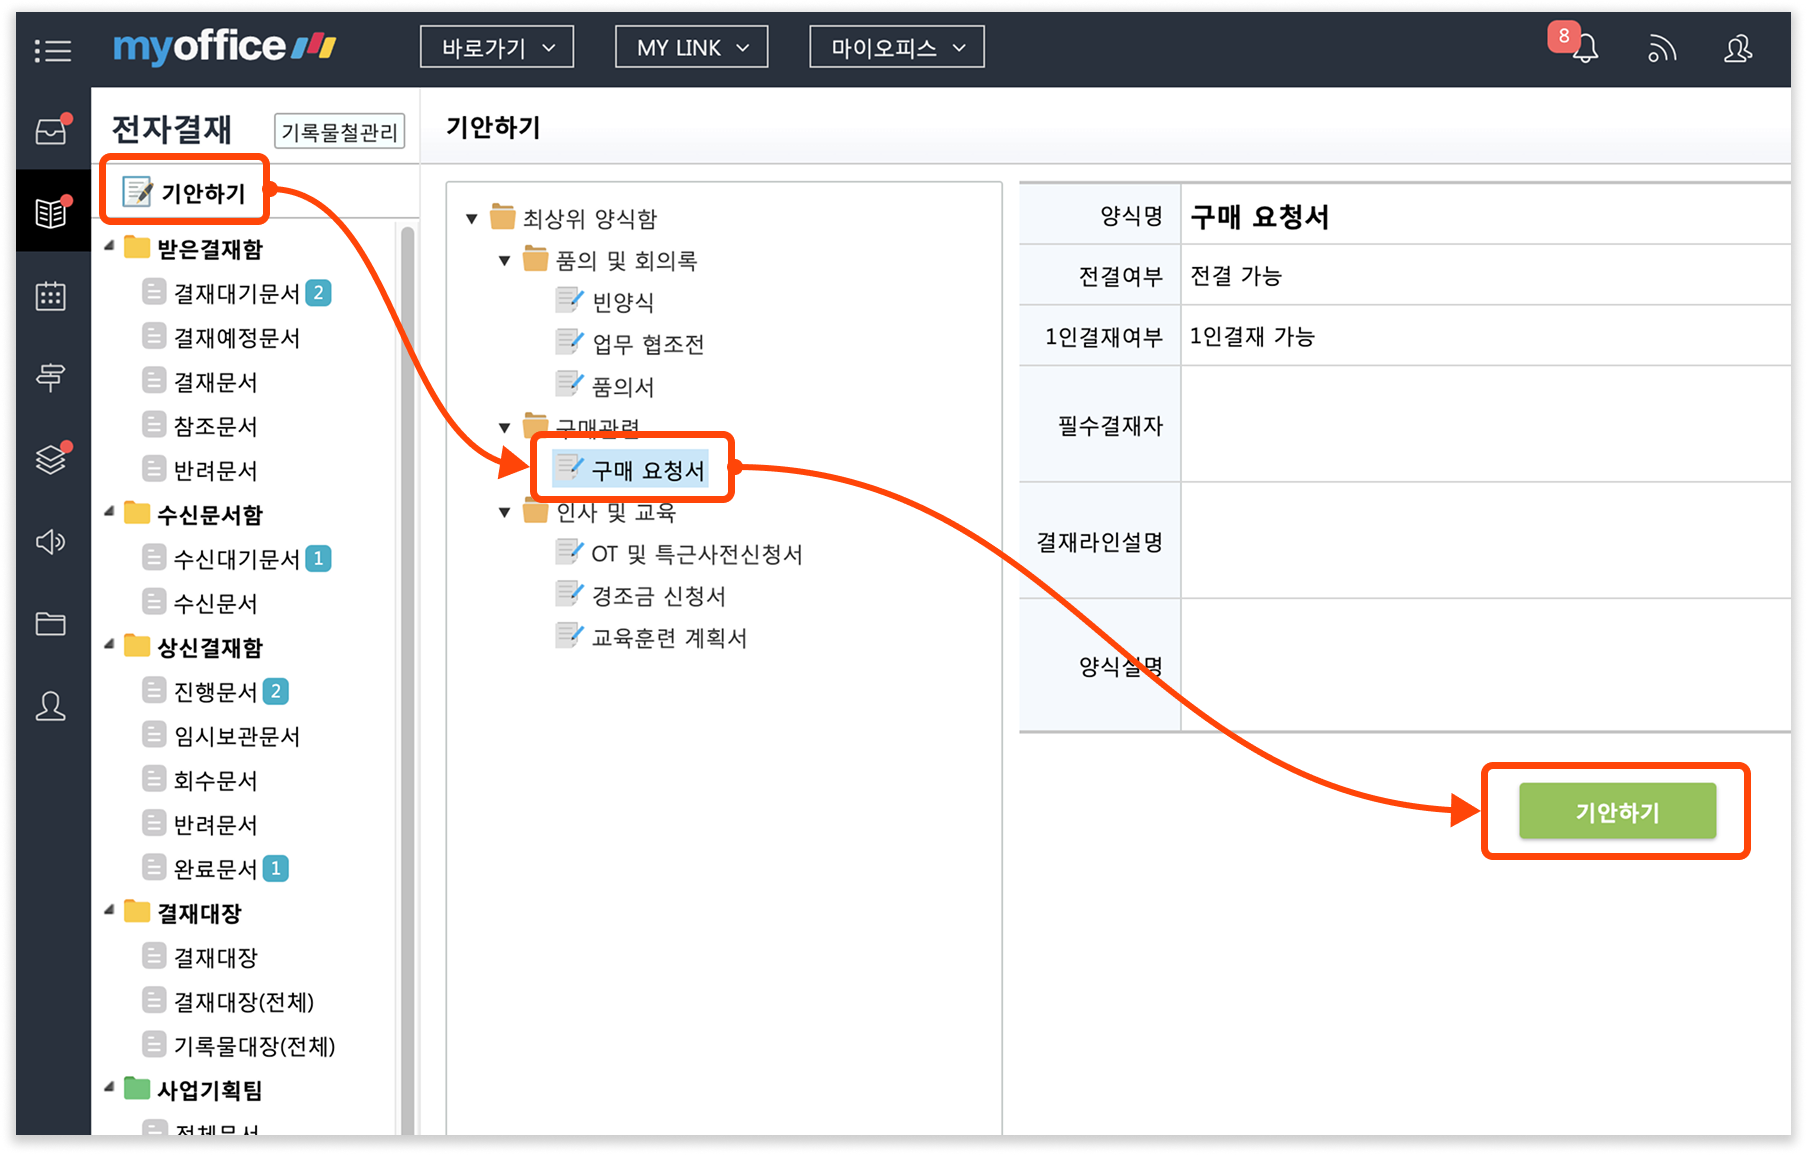Collapse the 최상위 양식함 arrow
The width and height of the screenshot is (1807, 1155).
(x=472, y=219)
